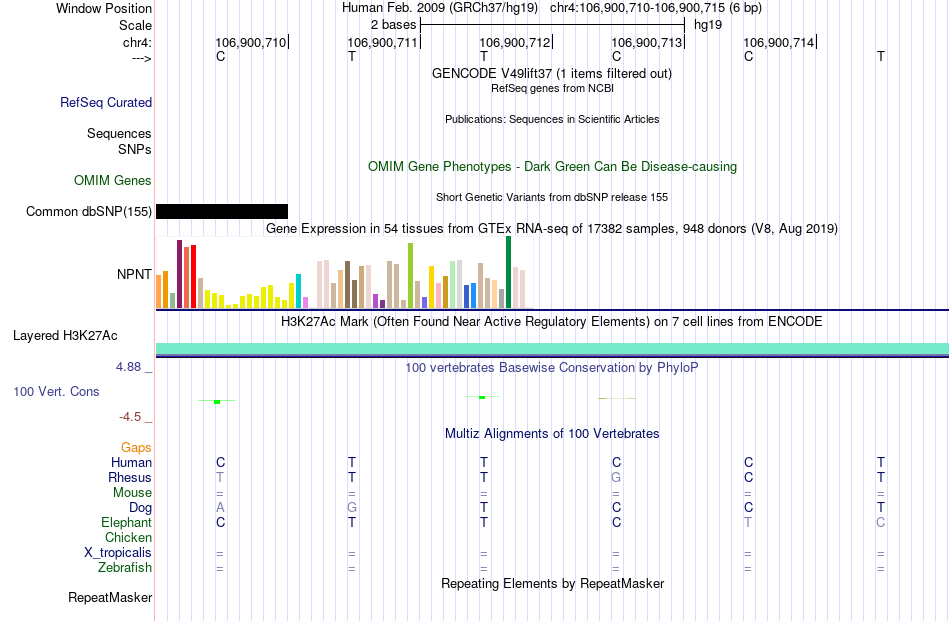Click the gray A in Dog row
Viewport: 950px width, 621px height.
click(220, 508)
